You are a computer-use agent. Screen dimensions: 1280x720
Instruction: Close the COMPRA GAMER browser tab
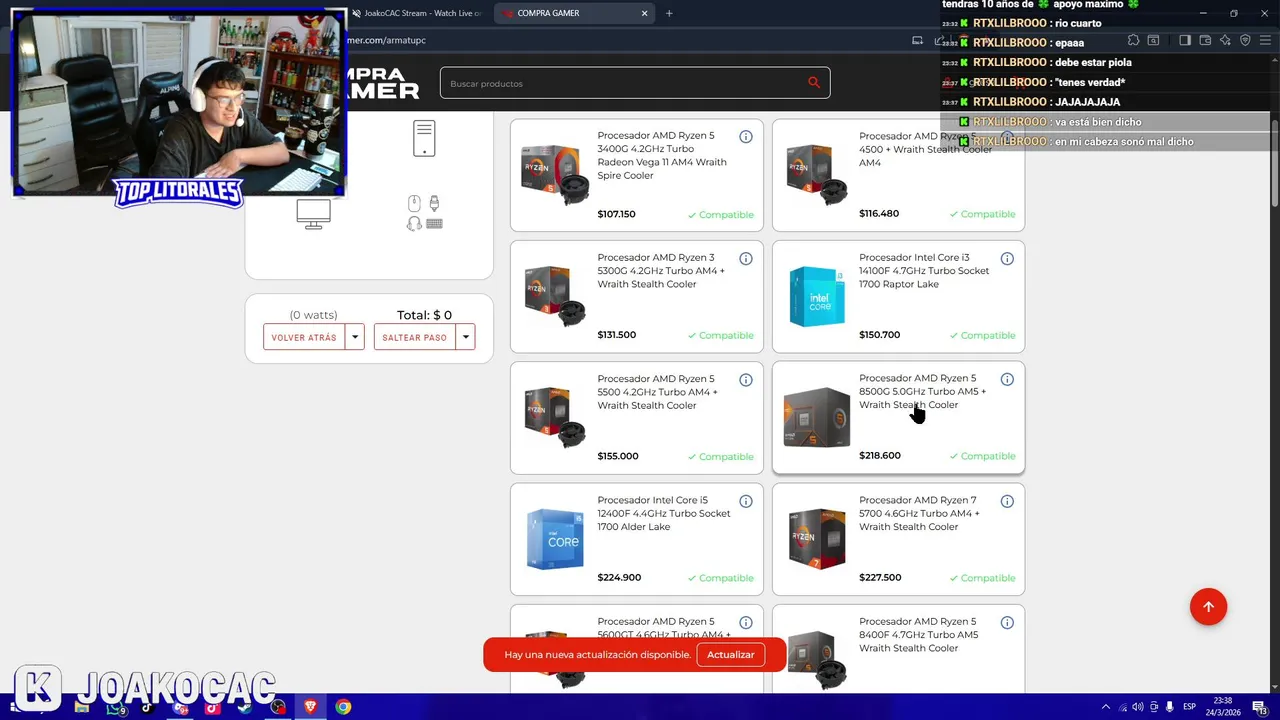(x=644, y=13)
